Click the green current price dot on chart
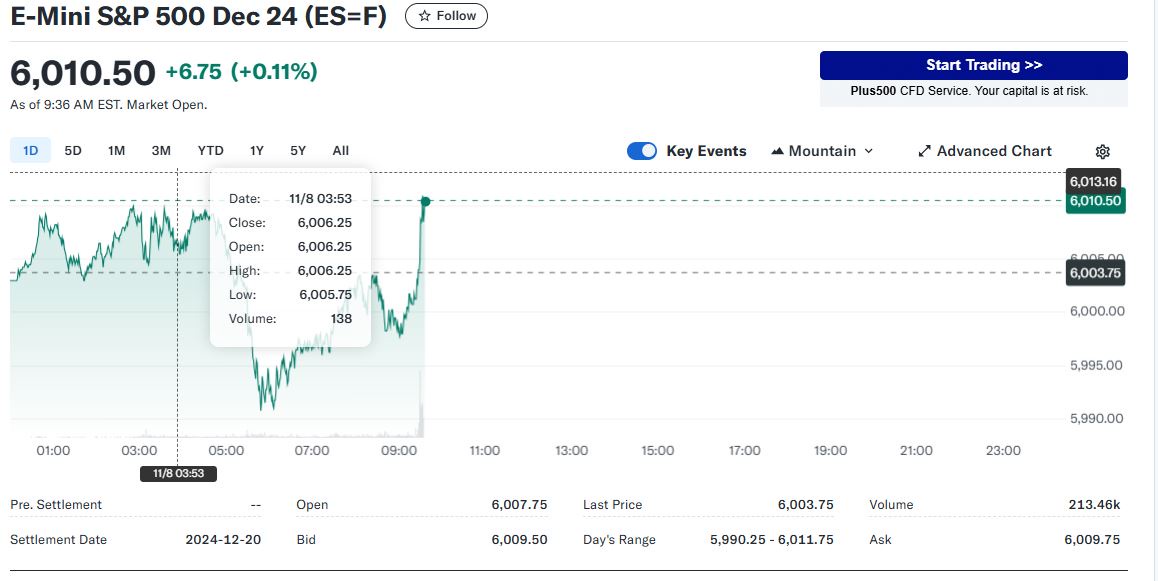 click(425, 201)
